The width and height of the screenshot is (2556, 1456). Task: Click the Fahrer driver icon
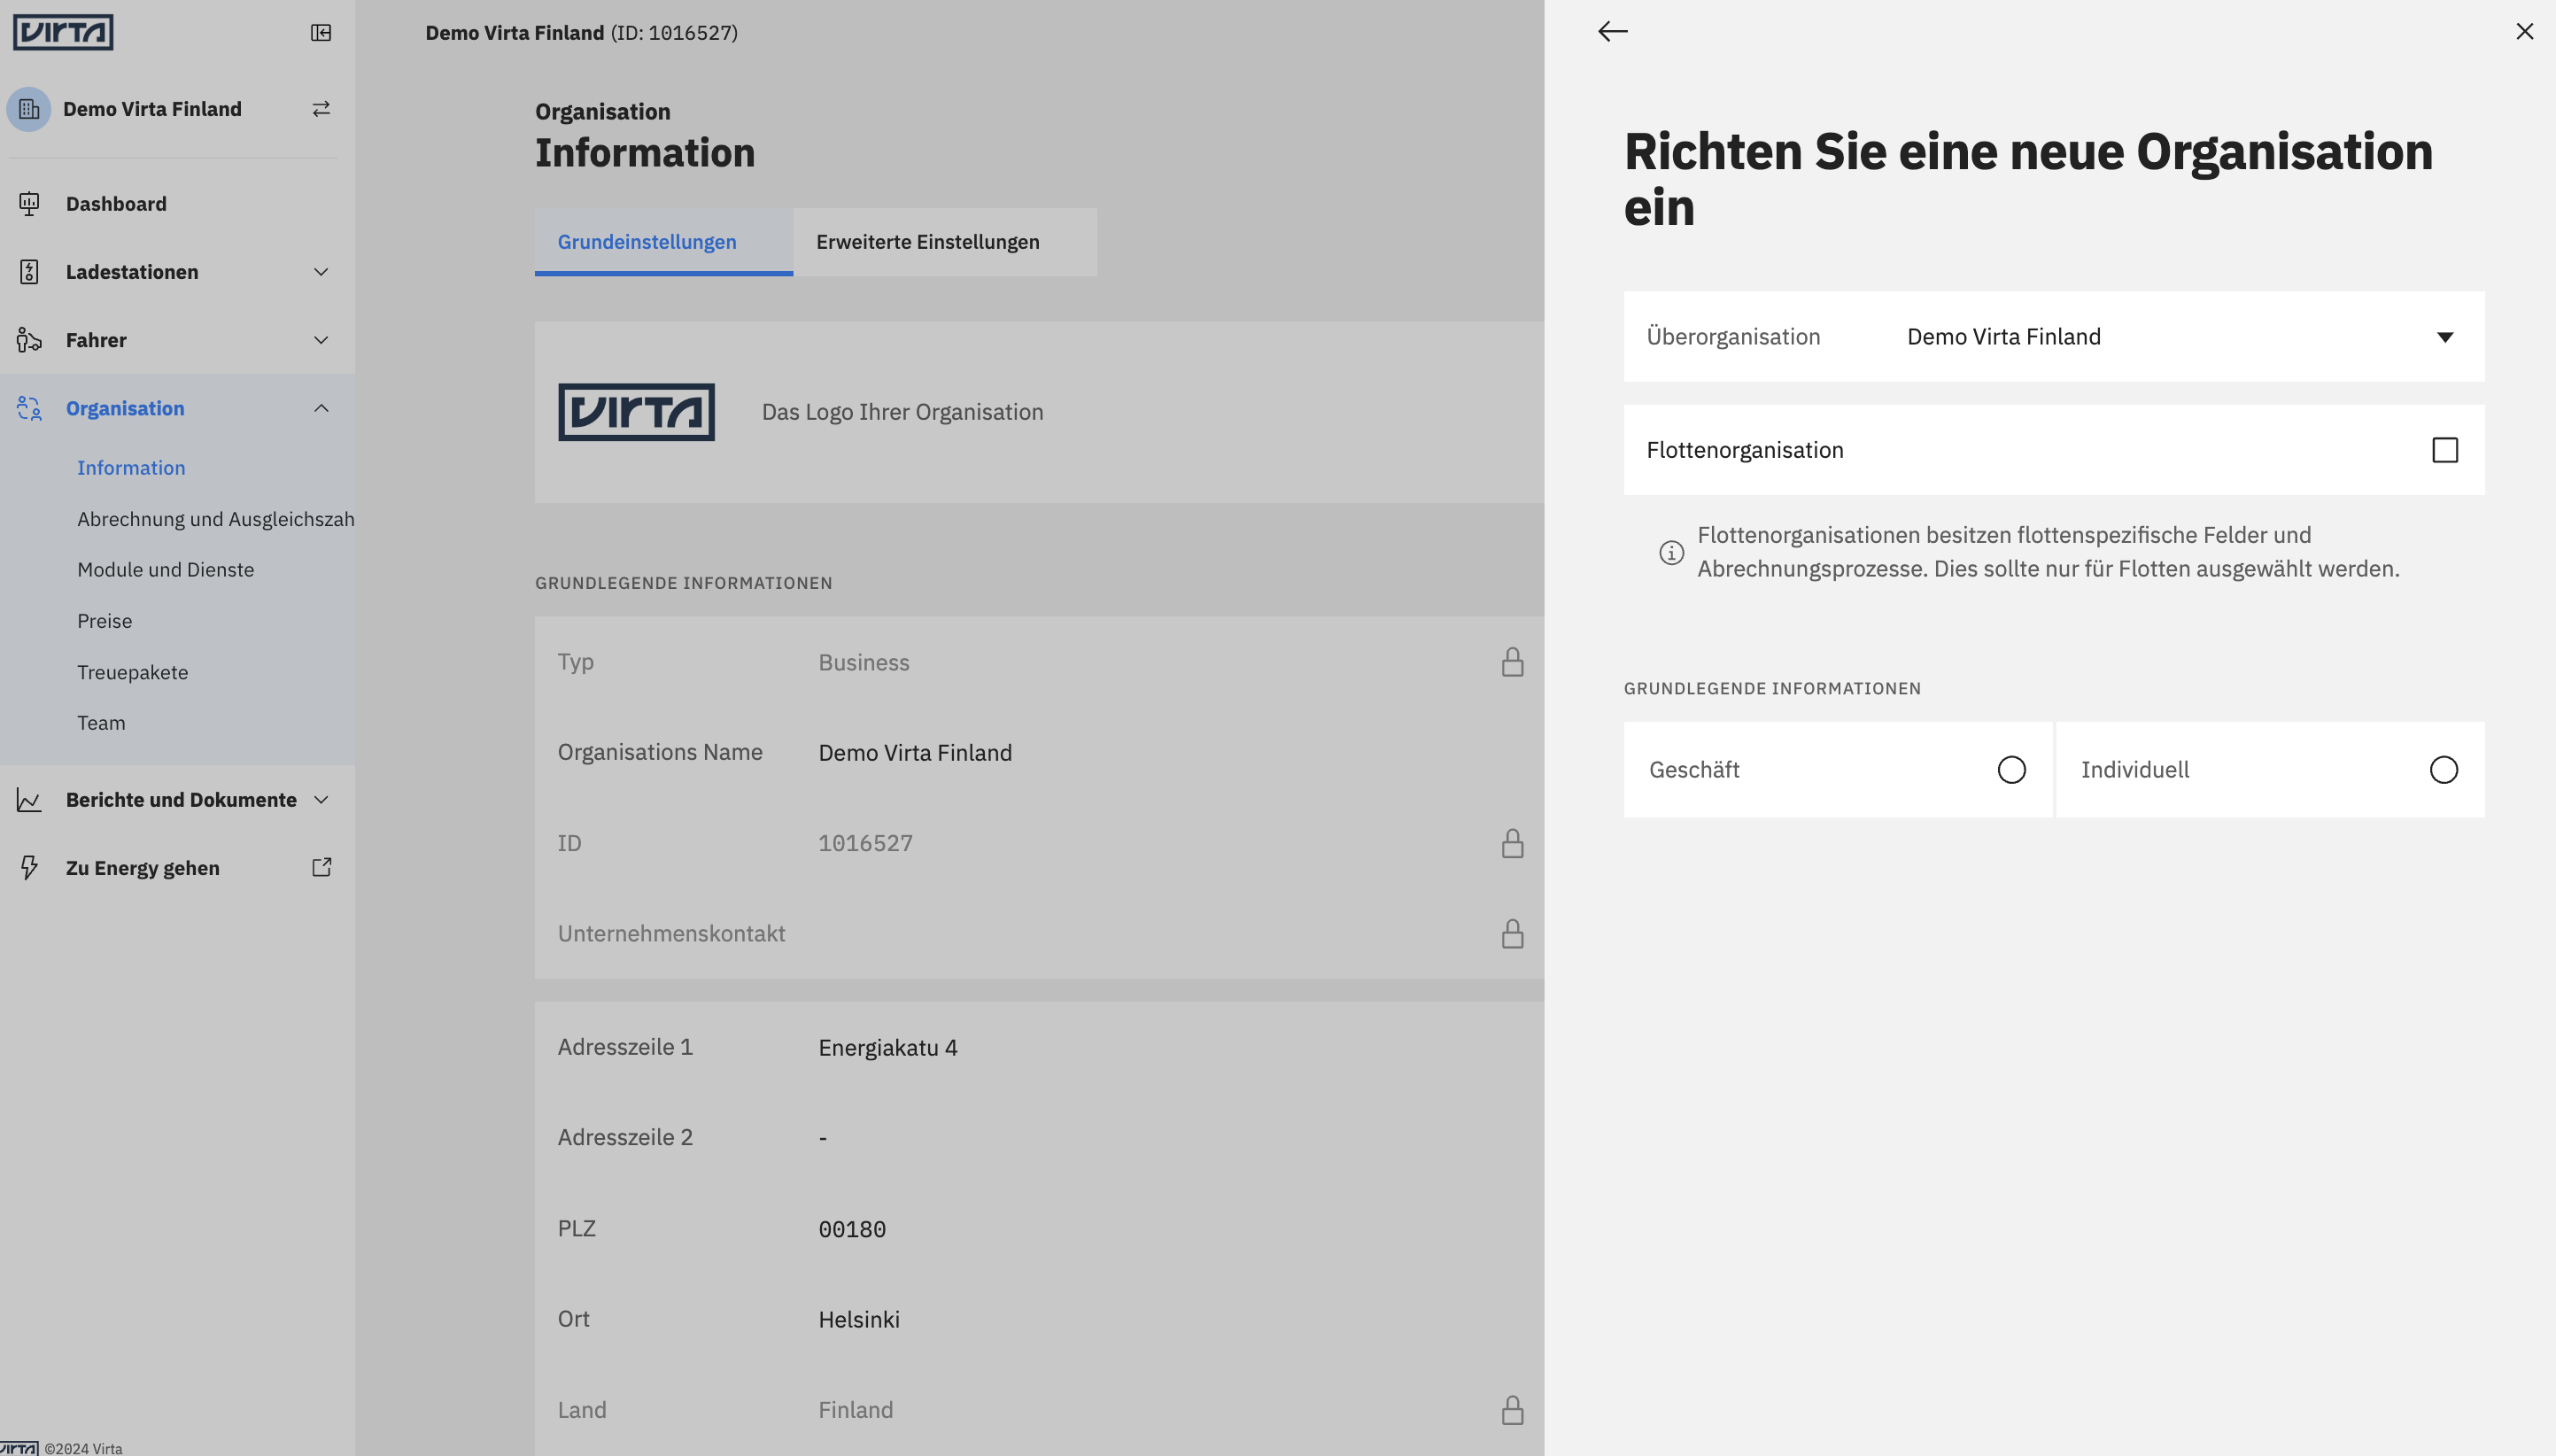[x=29, y=340]
